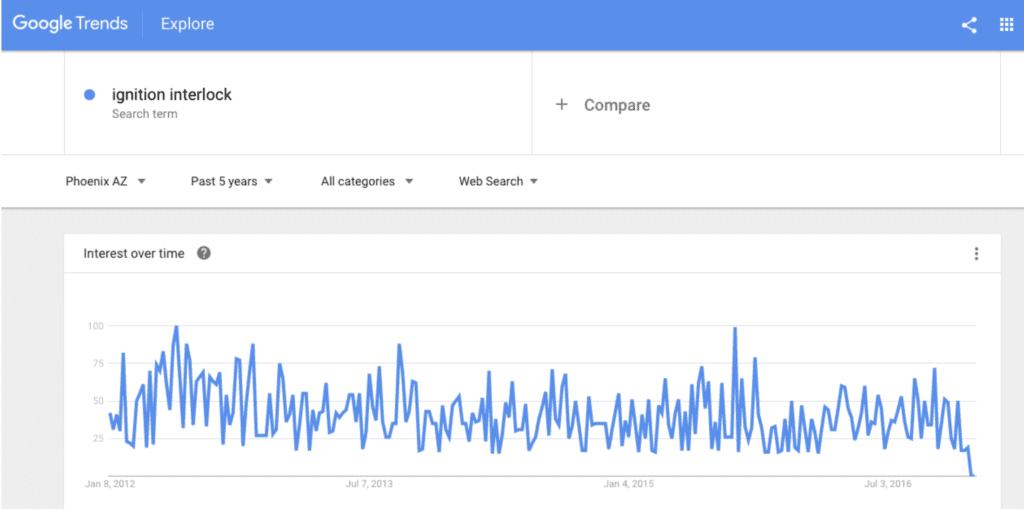Click the Jan 8, 2012 axis label
The height and width of the screenshot is (510, 1024).
pyautogui.click(x=110, y=485)
